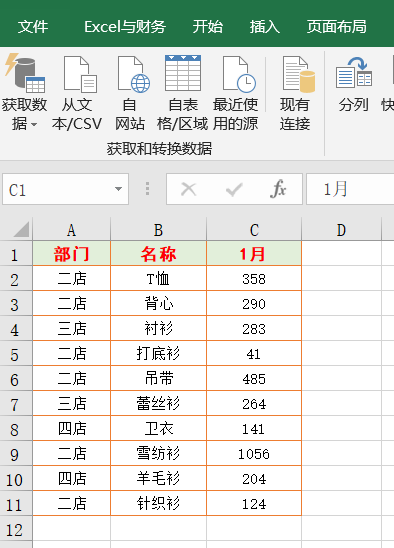
Task: Select column B header
Action: pos(158,230)
